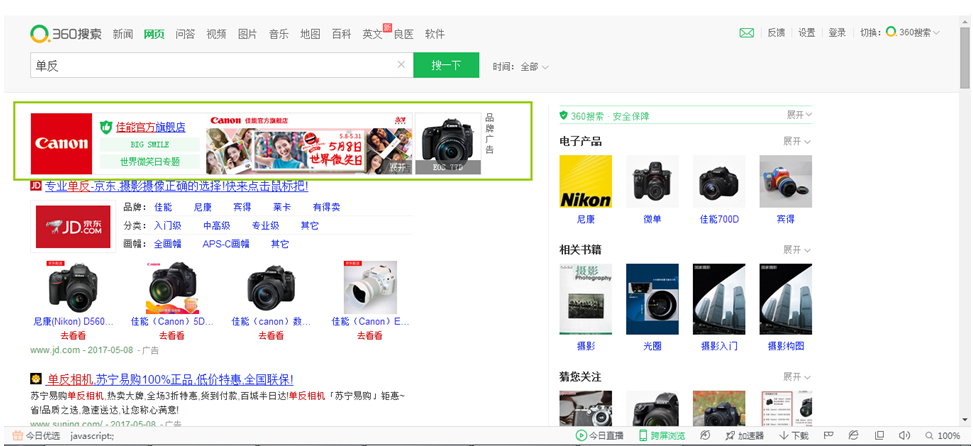Expand the 电子产品 section

point(796,141)
